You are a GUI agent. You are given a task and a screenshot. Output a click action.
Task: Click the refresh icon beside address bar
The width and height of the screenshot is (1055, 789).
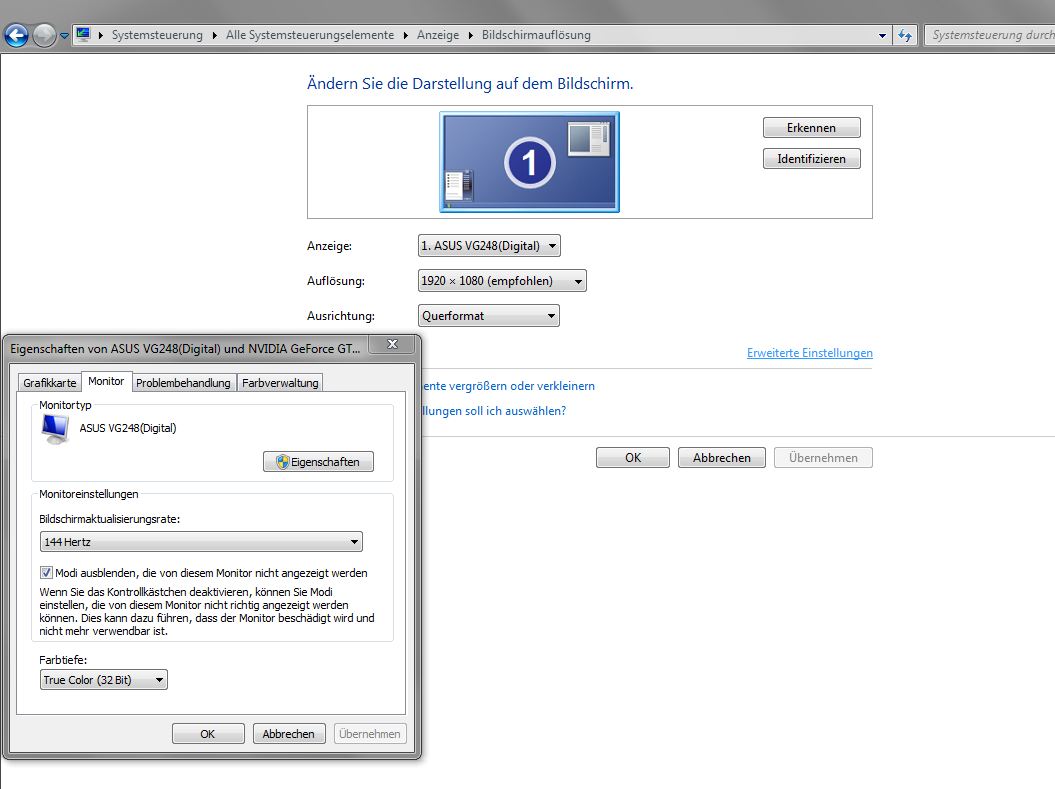(x=905, y=36)
